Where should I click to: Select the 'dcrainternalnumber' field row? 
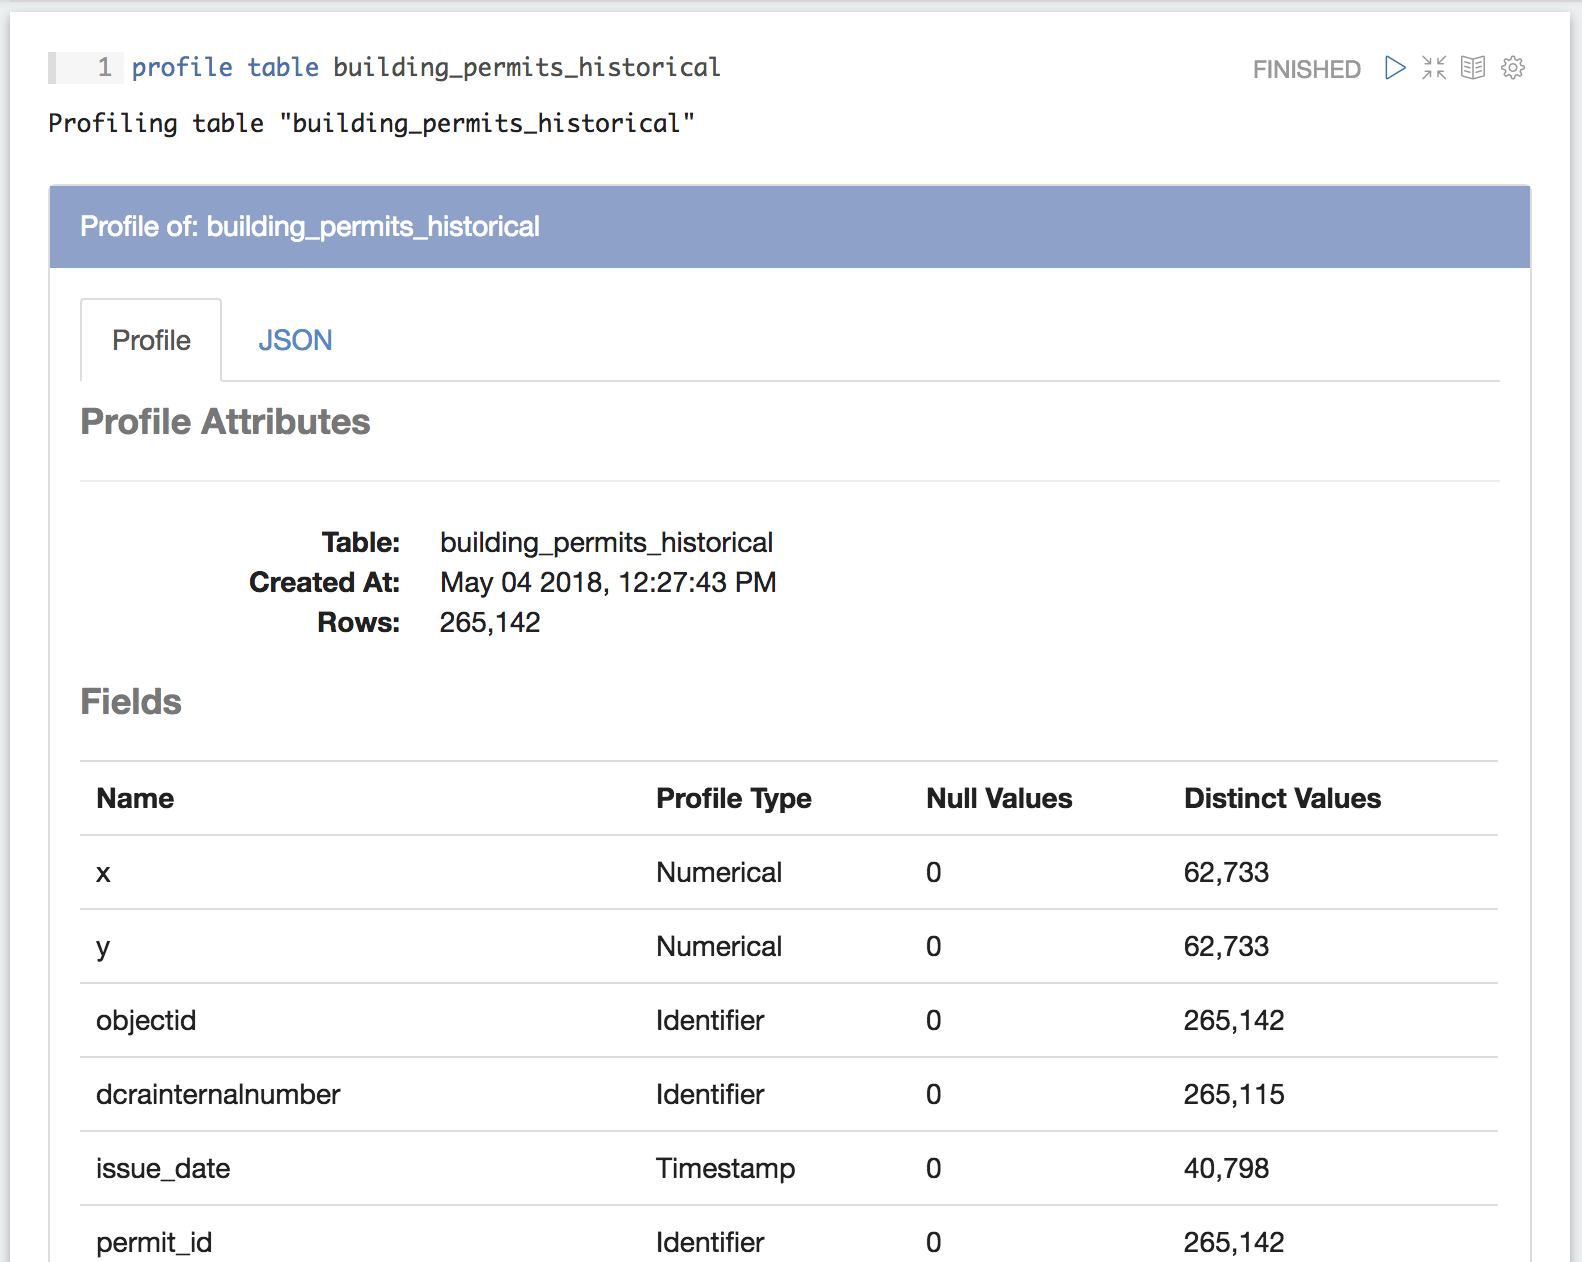pos(789,1094)
